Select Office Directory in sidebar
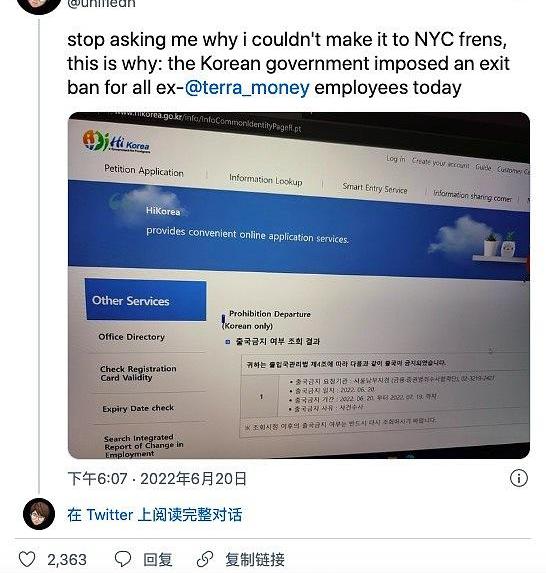This screenshot has width=546, height=573. click(x=131, y=337)
